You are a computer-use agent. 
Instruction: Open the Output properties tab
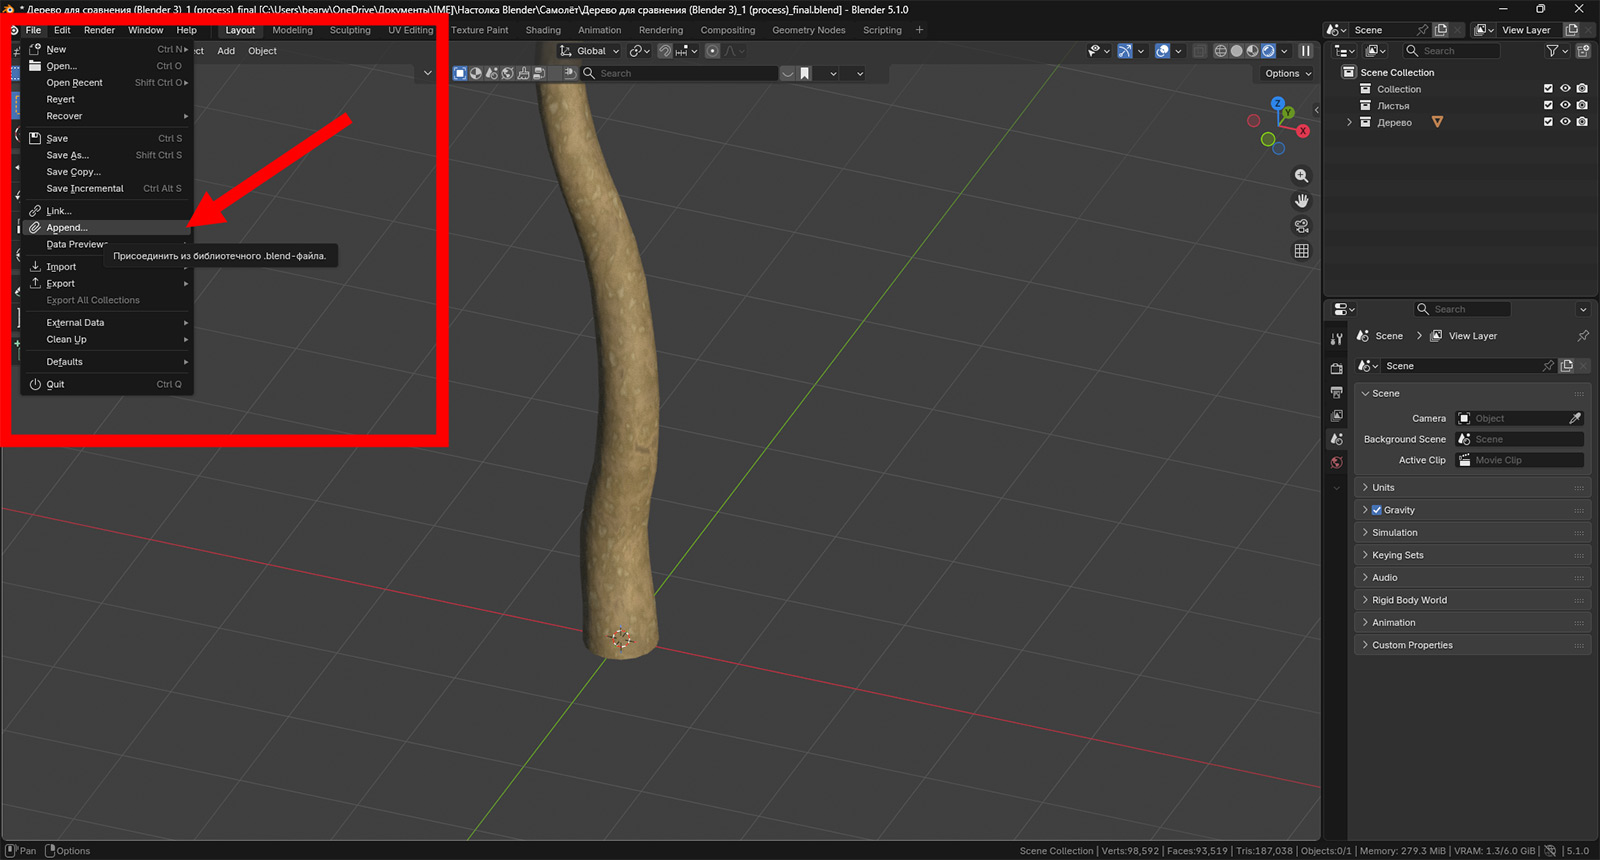[1337, 392]
